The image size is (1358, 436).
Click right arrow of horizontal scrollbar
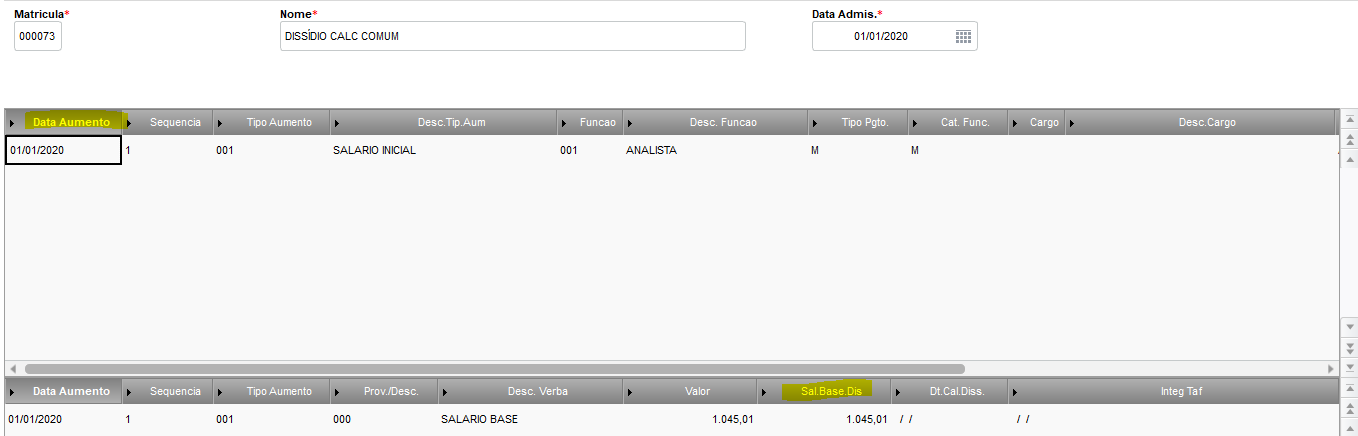click(1330, 369)
